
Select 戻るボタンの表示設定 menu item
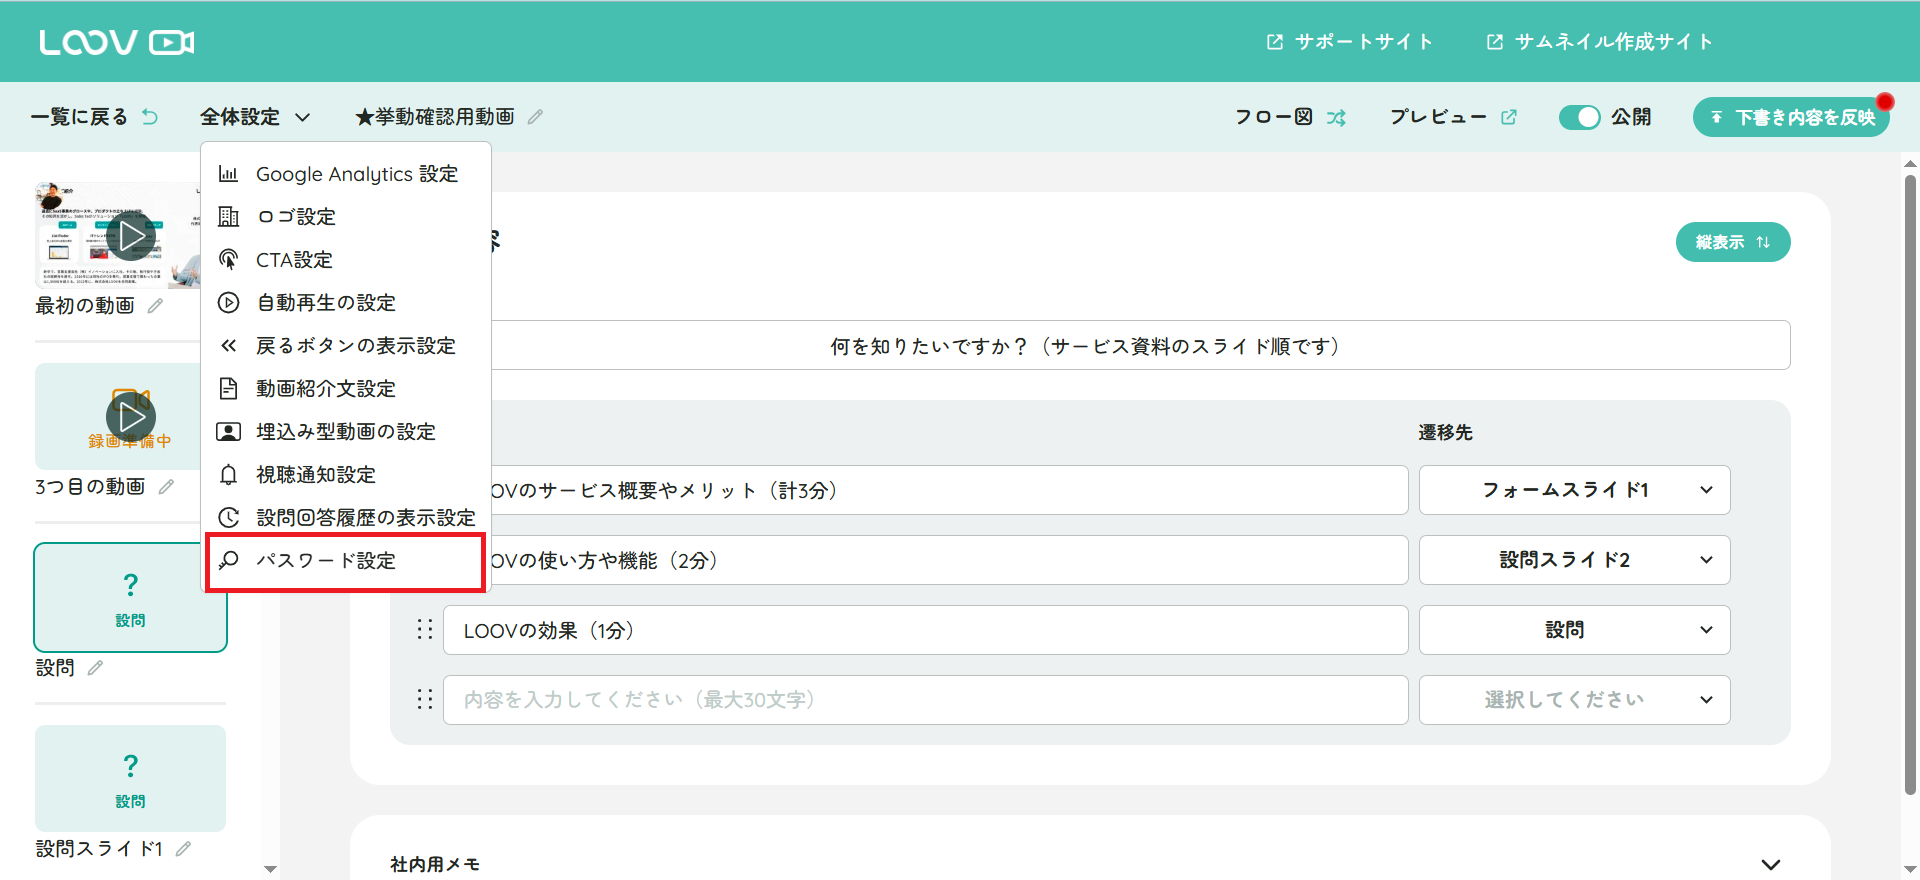point(346,346)
